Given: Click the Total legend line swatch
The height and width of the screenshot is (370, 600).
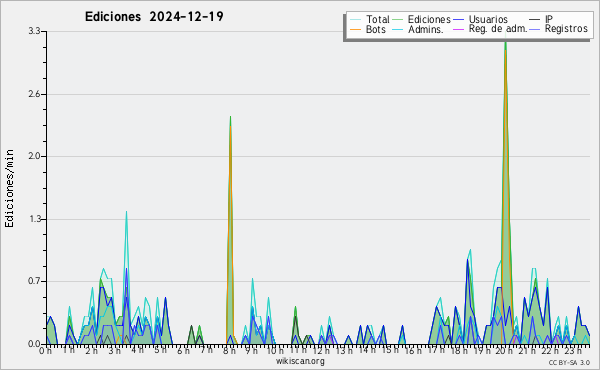Looking at the screenshot, I should pyautogui.click(x=355, y=20).
